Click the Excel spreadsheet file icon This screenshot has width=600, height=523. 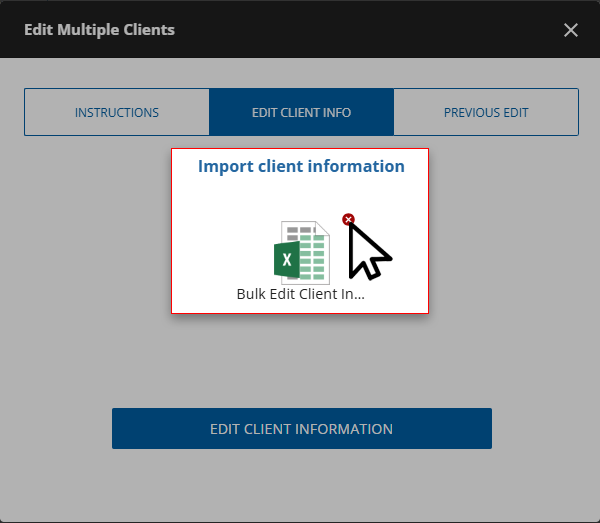tap(302, 253)
